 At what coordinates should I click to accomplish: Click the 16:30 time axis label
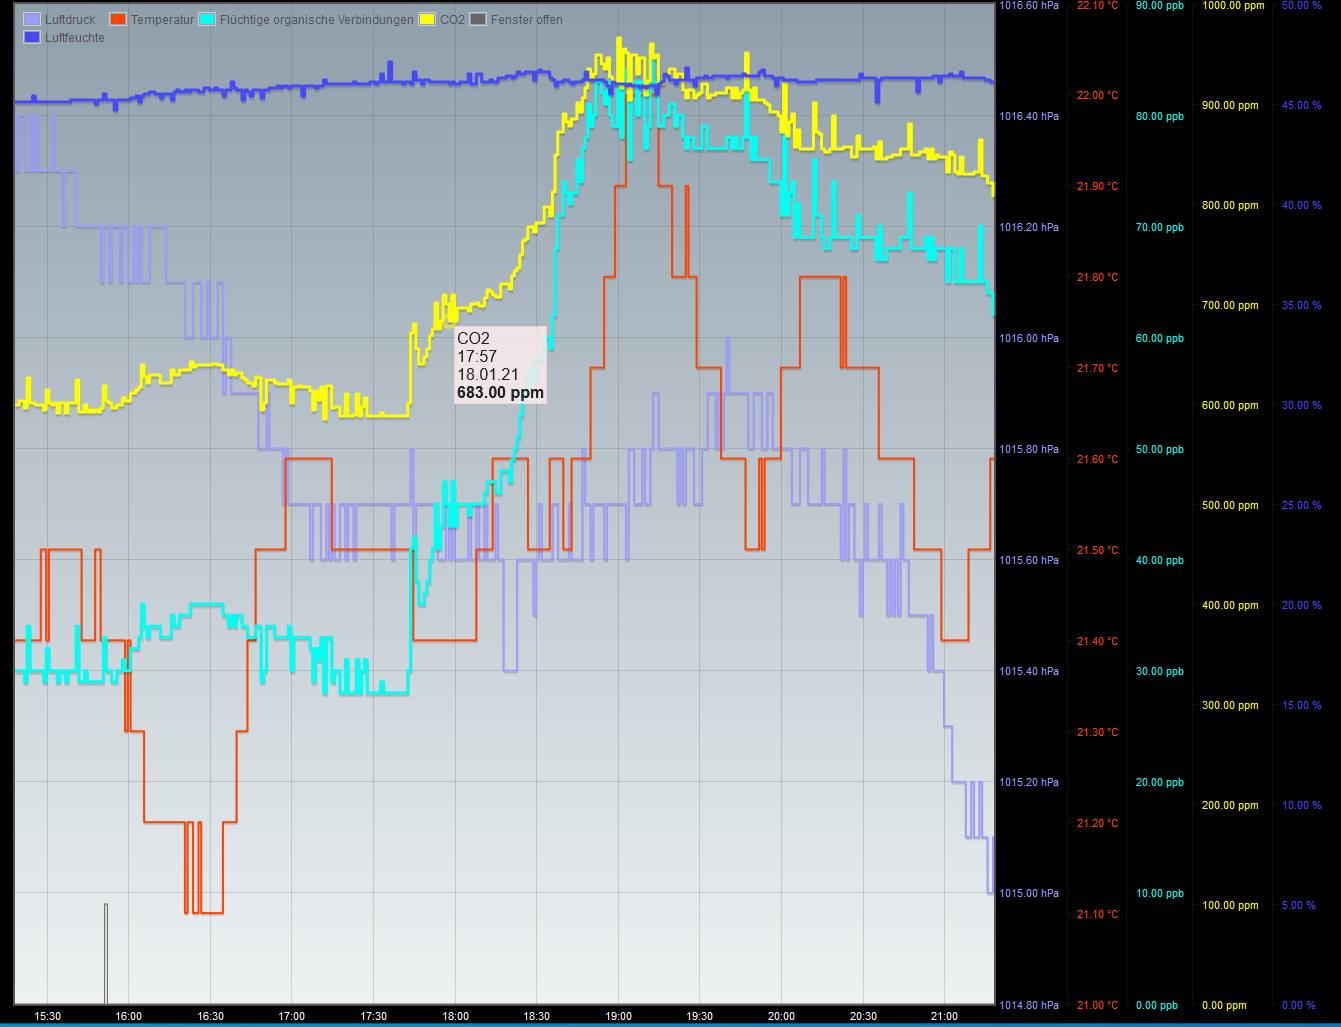point(210,1017)
